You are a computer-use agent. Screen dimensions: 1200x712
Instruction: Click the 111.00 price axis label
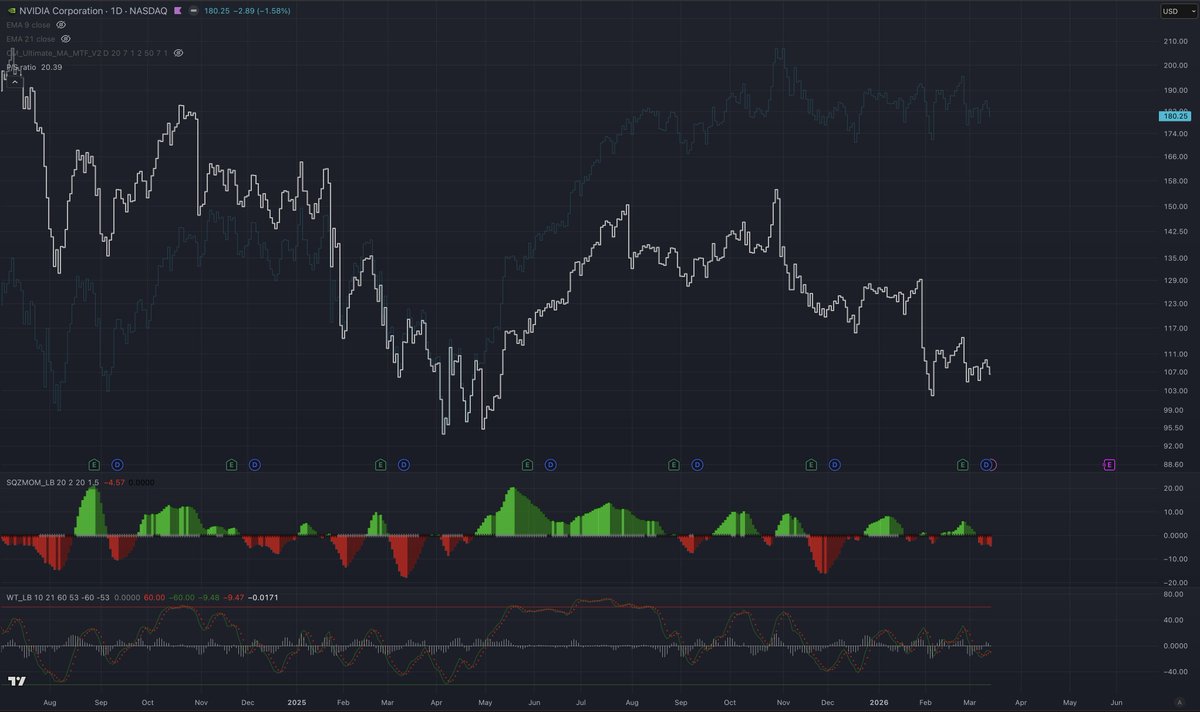click(x=1174, y=354)
